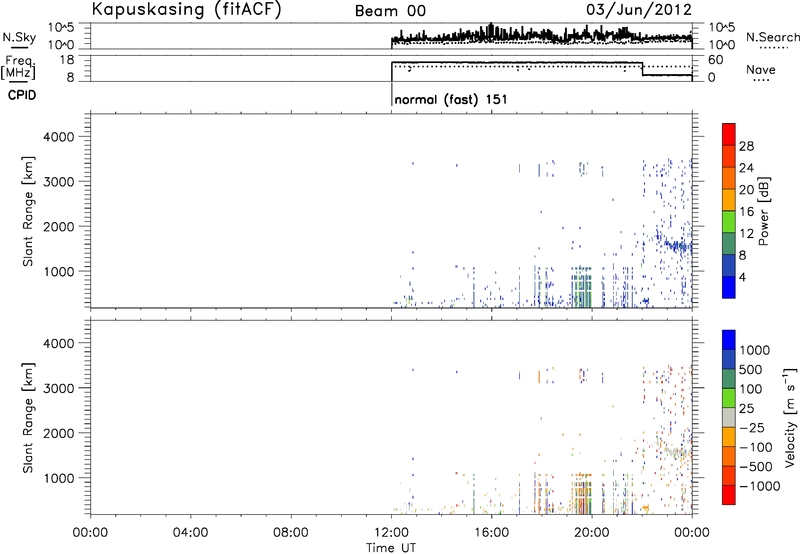This screenshot has width=800, height=554.
Task: Click the dense echo cluster in power panel
Action: tap(581, 287)
